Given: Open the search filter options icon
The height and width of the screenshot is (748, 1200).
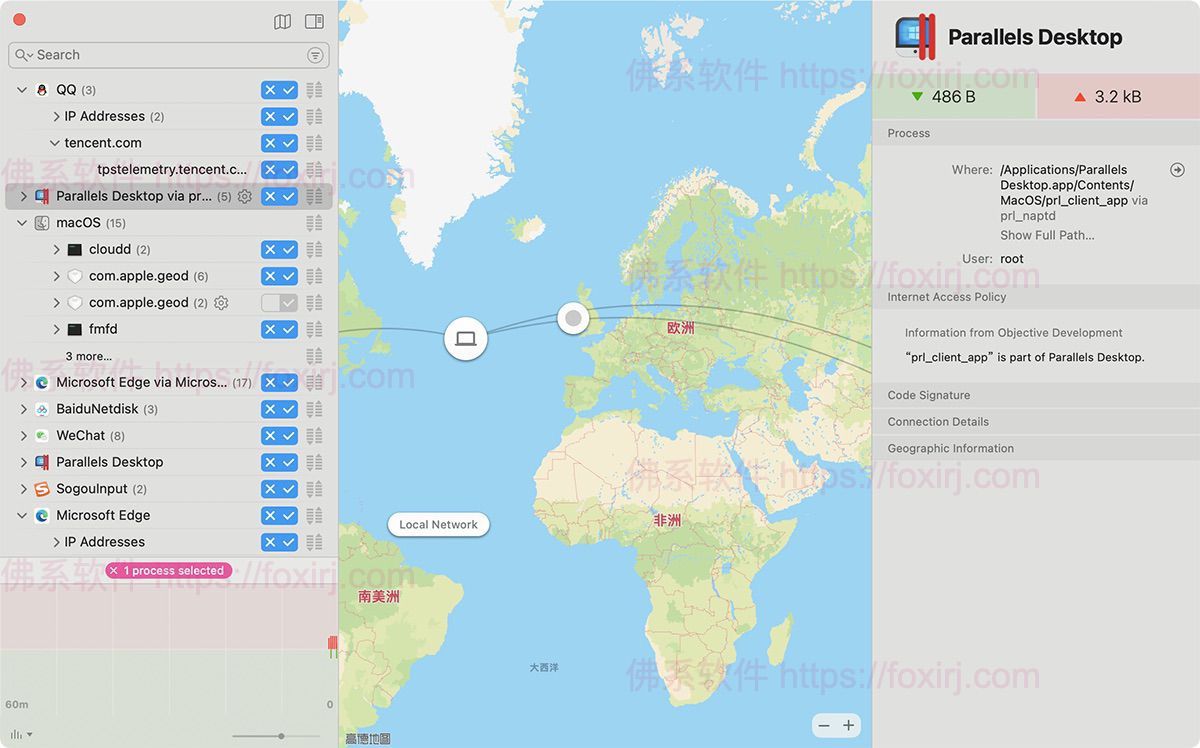Looking at the screenshot, I should pos(315,55).
